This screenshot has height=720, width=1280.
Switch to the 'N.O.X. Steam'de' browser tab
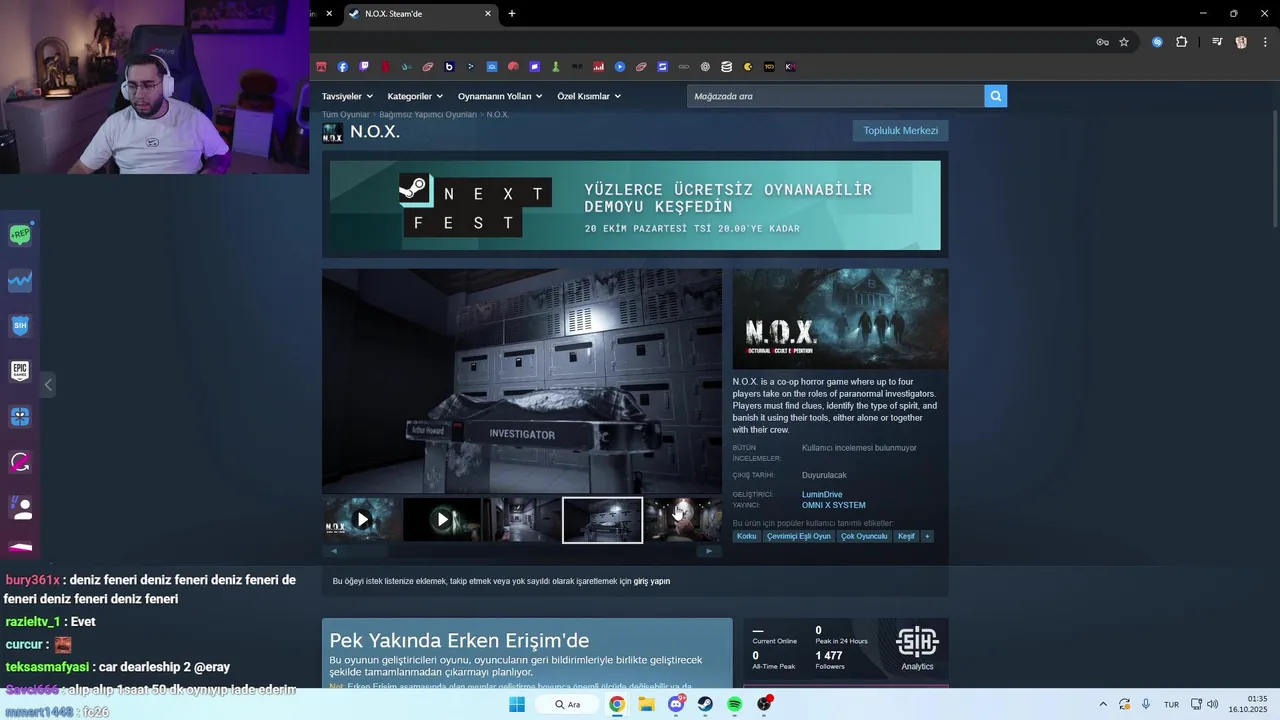(x=413, y=14)
